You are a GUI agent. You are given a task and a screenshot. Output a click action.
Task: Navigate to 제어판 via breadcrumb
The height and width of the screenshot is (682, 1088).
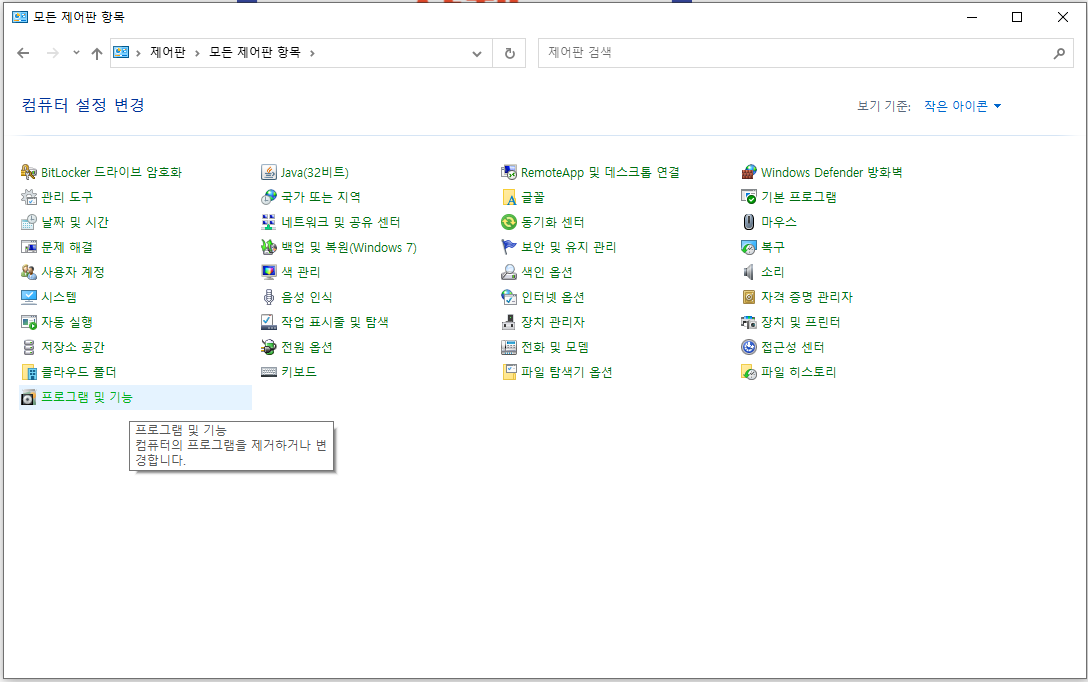[x=166, y=53]
